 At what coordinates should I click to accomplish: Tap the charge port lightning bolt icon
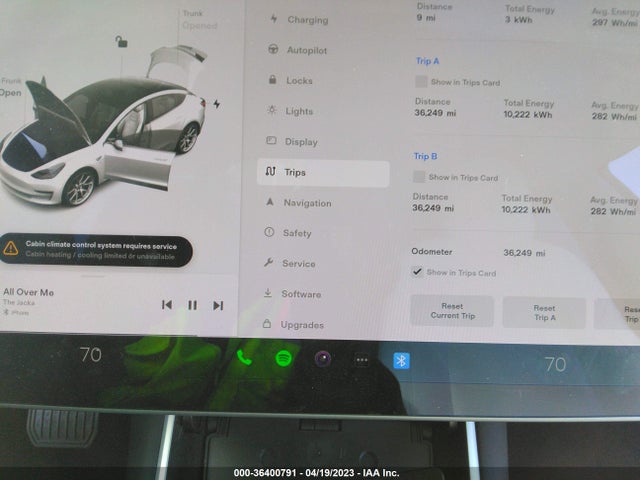click(217, 104)
